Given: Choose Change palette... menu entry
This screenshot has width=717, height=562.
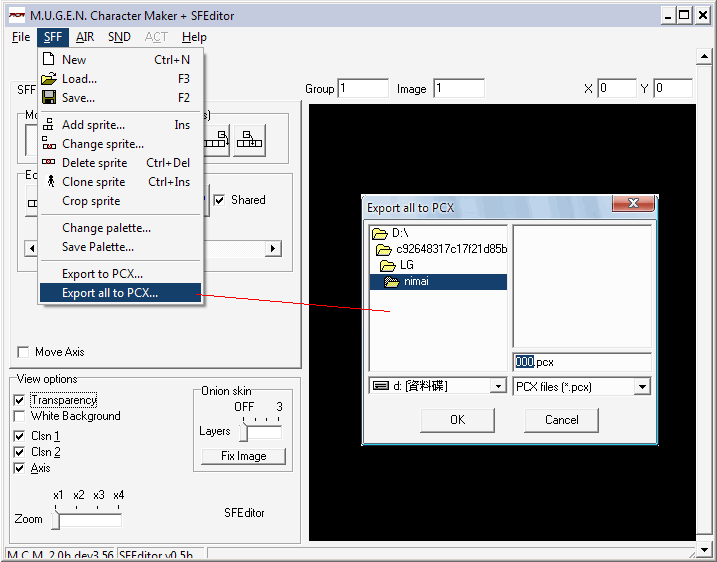Looking at the screenshot, I should coord(120,228).
